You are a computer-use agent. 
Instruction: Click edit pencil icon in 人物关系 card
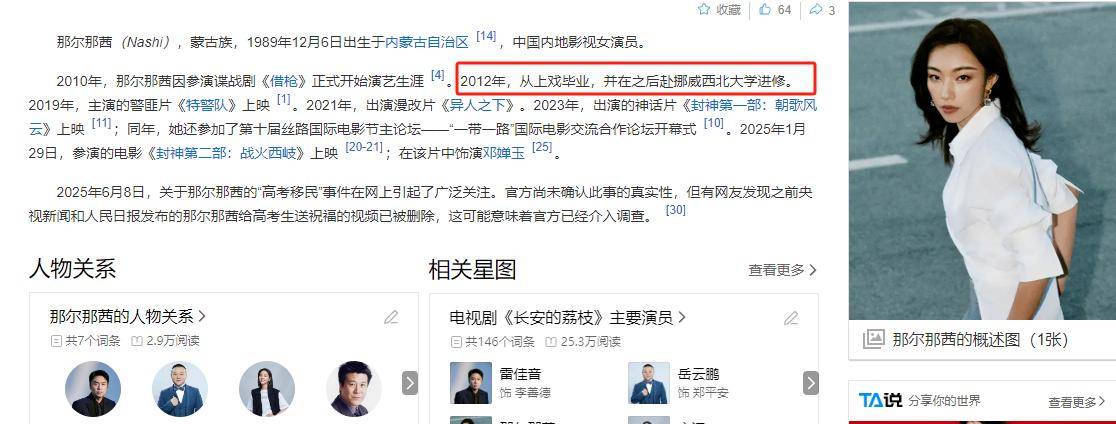pyautogui.click(x=391, y=317)
